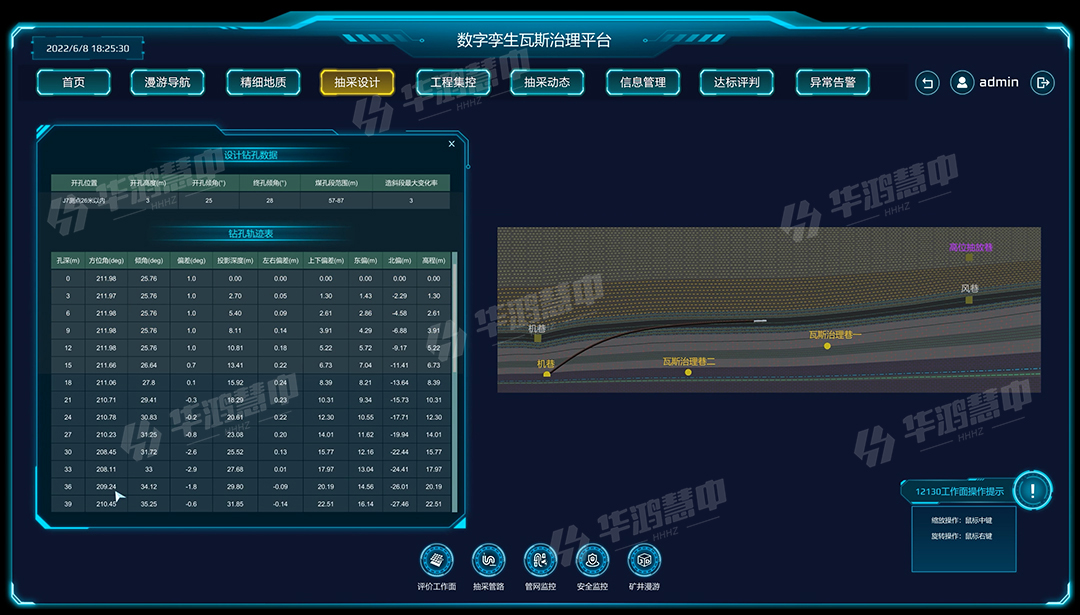Click the back arrow icon beside admin
Viewport: 1080px width, 615px height.
point(927,83)
